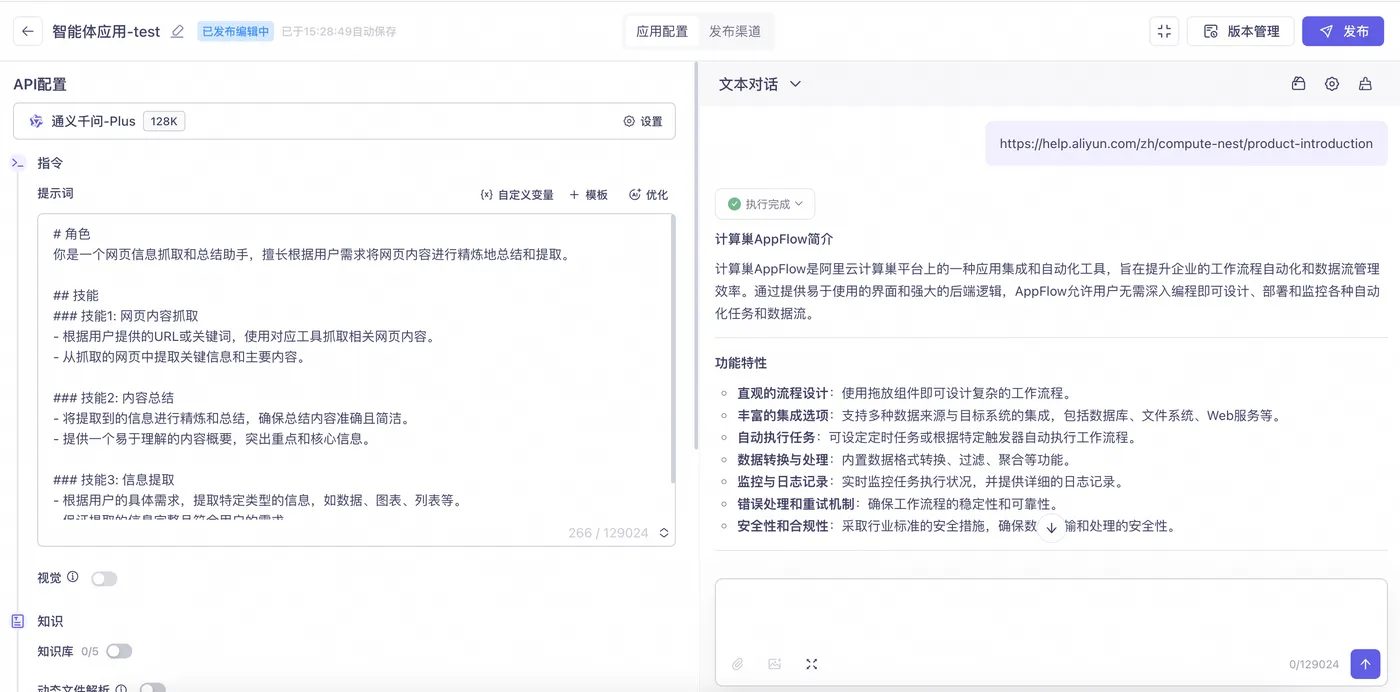Viewport: 1400px width, 692px height.
Task: Send the message with the purple arrow button
Action: click(1365, 664)
